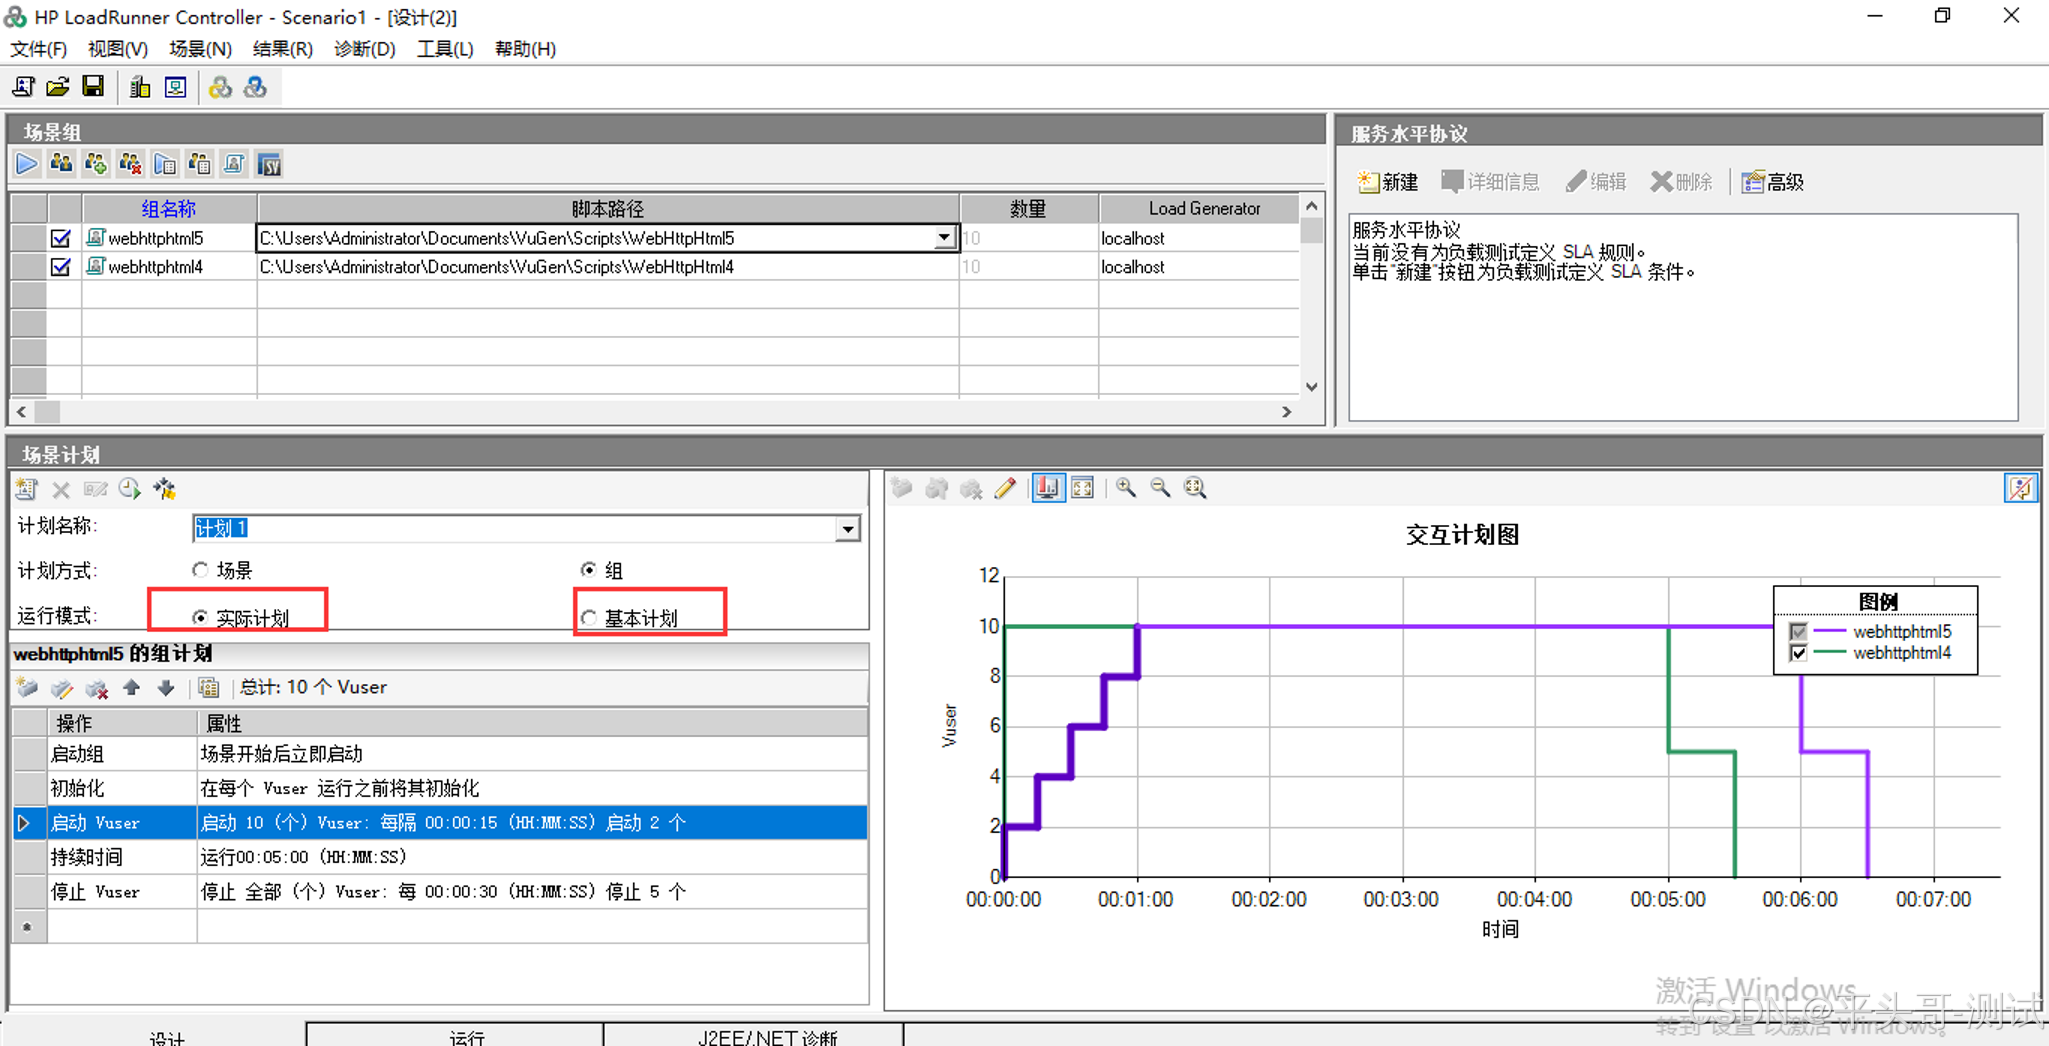Open run-time settings icon in scenario groups

point(165,163)
